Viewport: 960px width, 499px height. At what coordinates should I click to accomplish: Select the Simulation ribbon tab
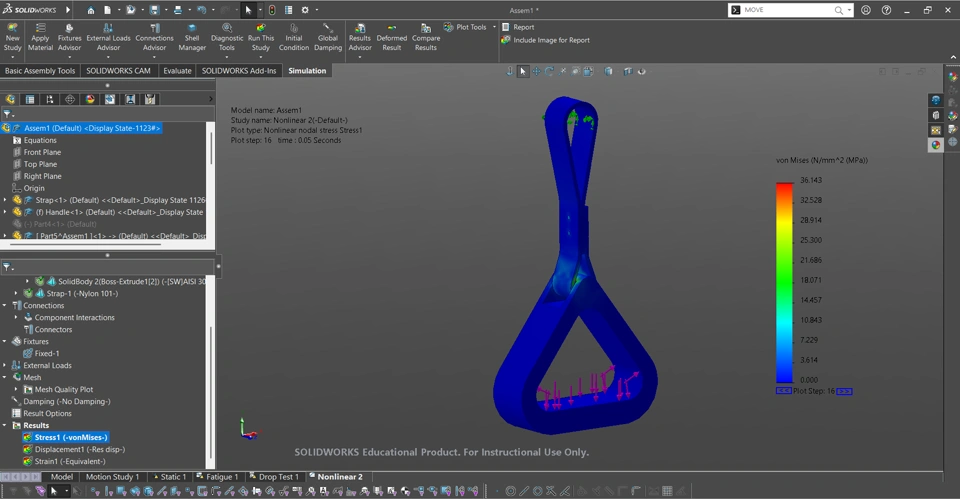point(307,70)
